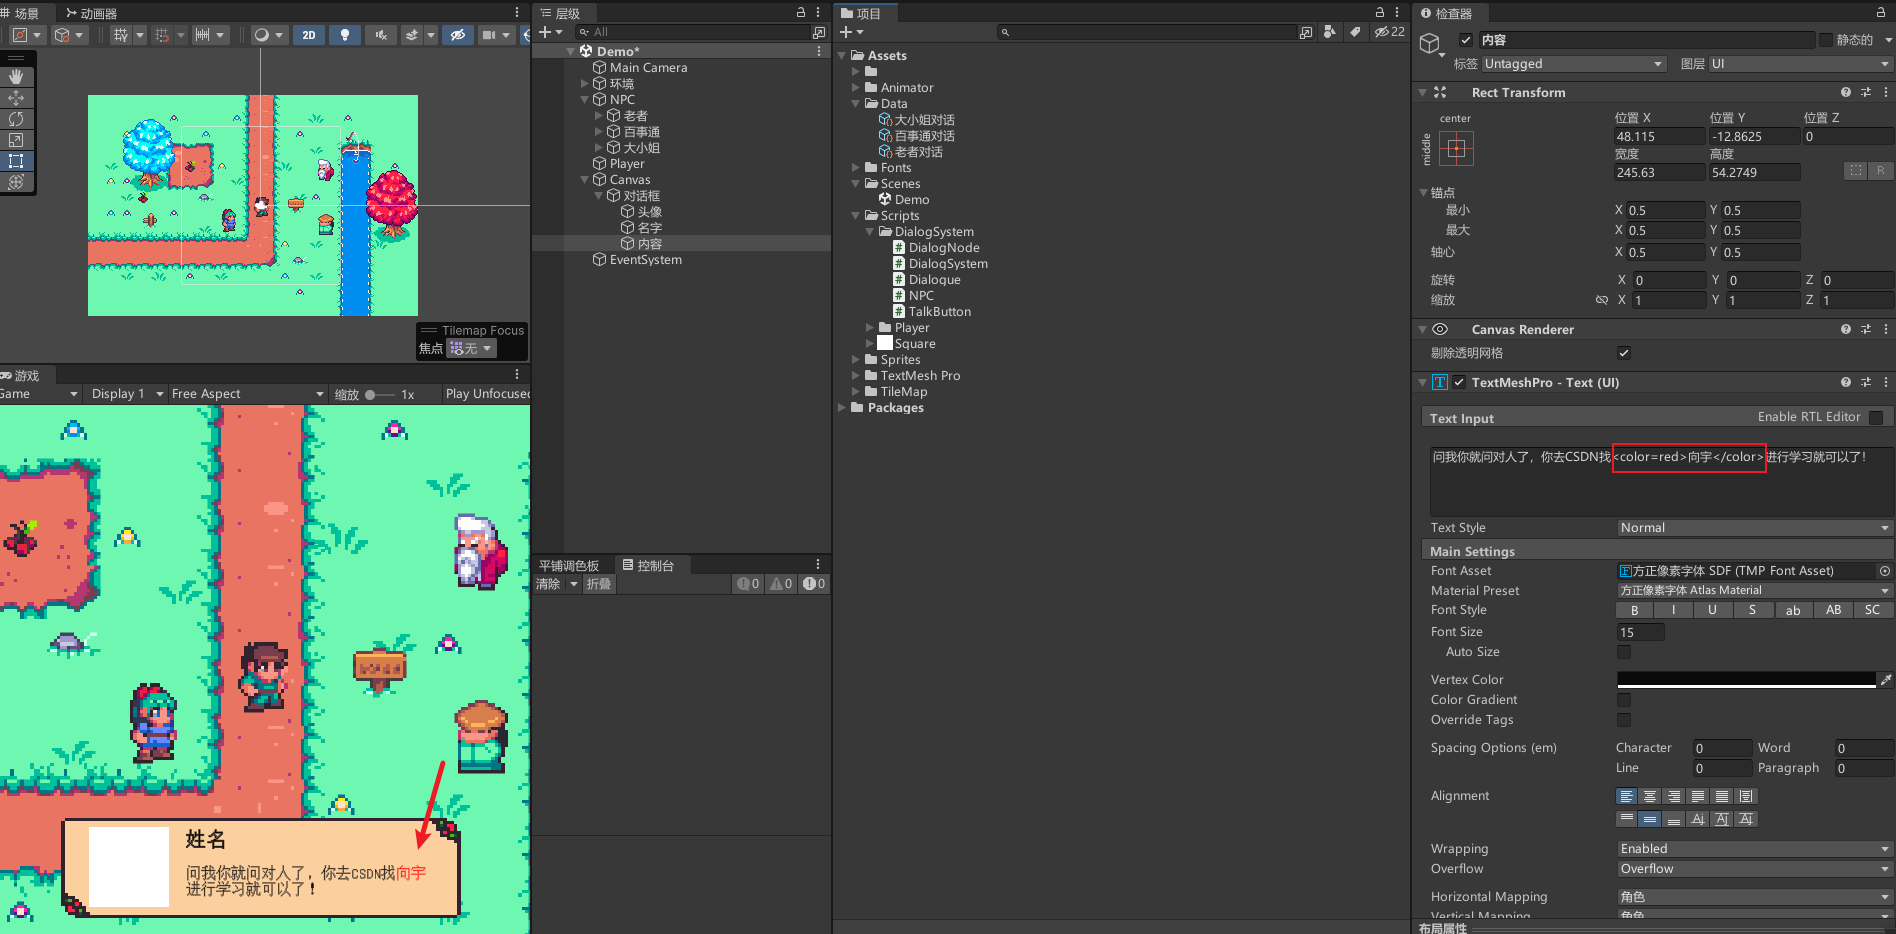This screenshot has width=1896, height=934.
Task: Open the Free Aspect dropdown
Action: pyautogui.click(x=247, y=394)
